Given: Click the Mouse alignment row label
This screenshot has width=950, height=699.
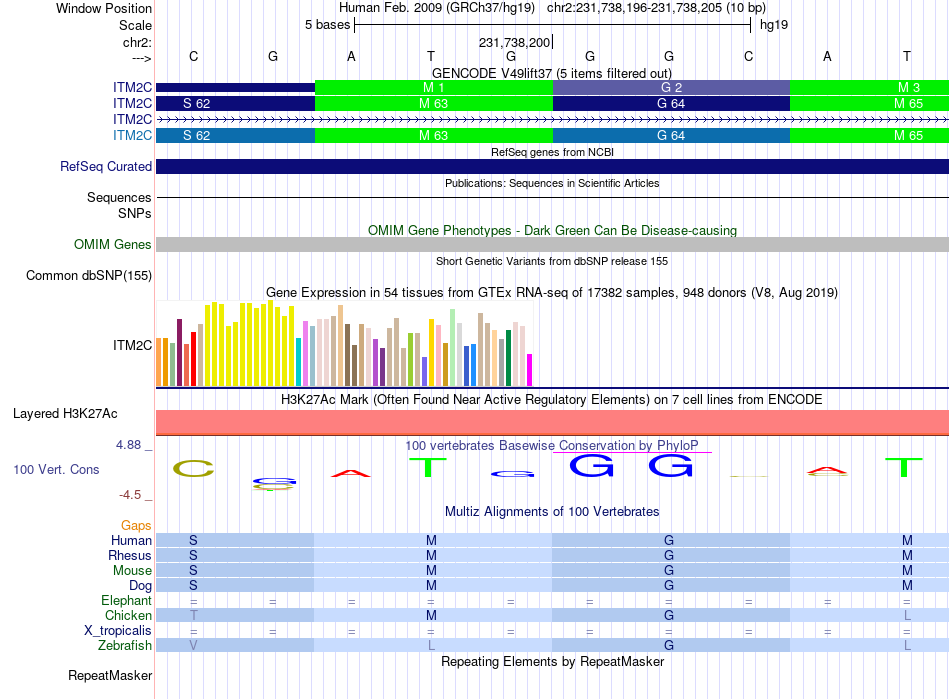Looking at the screenshot, I should pyautogui.click(x=132, y=571).
